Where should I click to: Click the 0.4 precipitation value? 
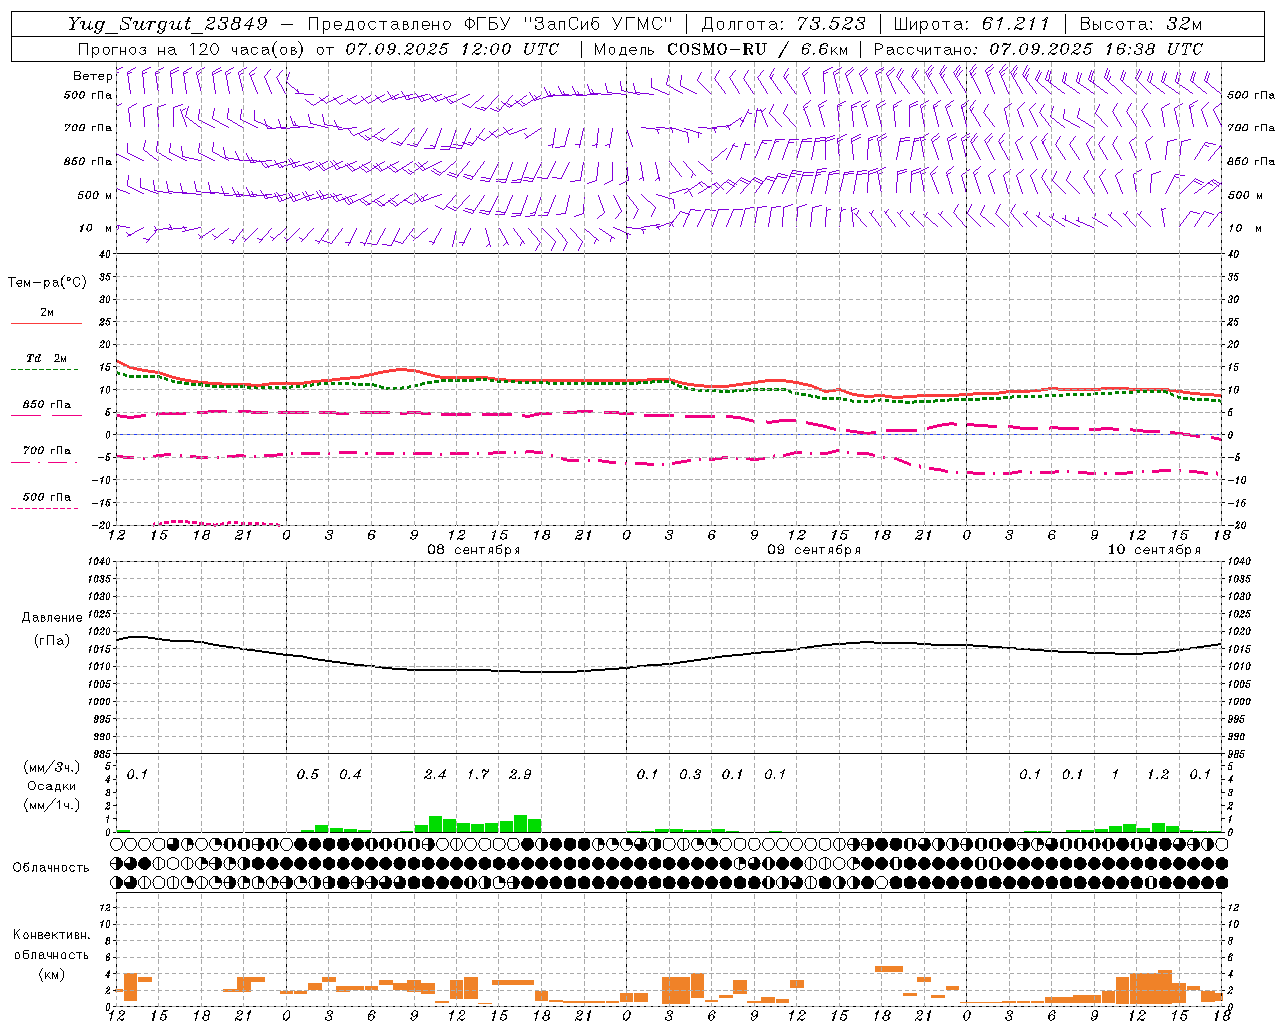350,775
